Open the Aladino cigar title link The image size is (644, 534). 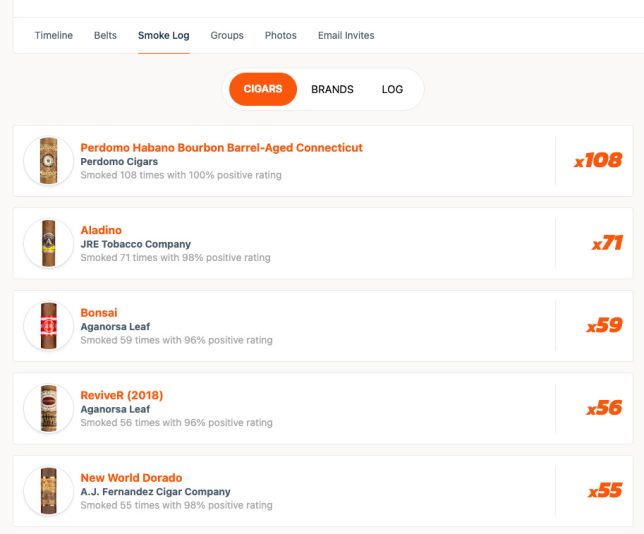(101, 230)
